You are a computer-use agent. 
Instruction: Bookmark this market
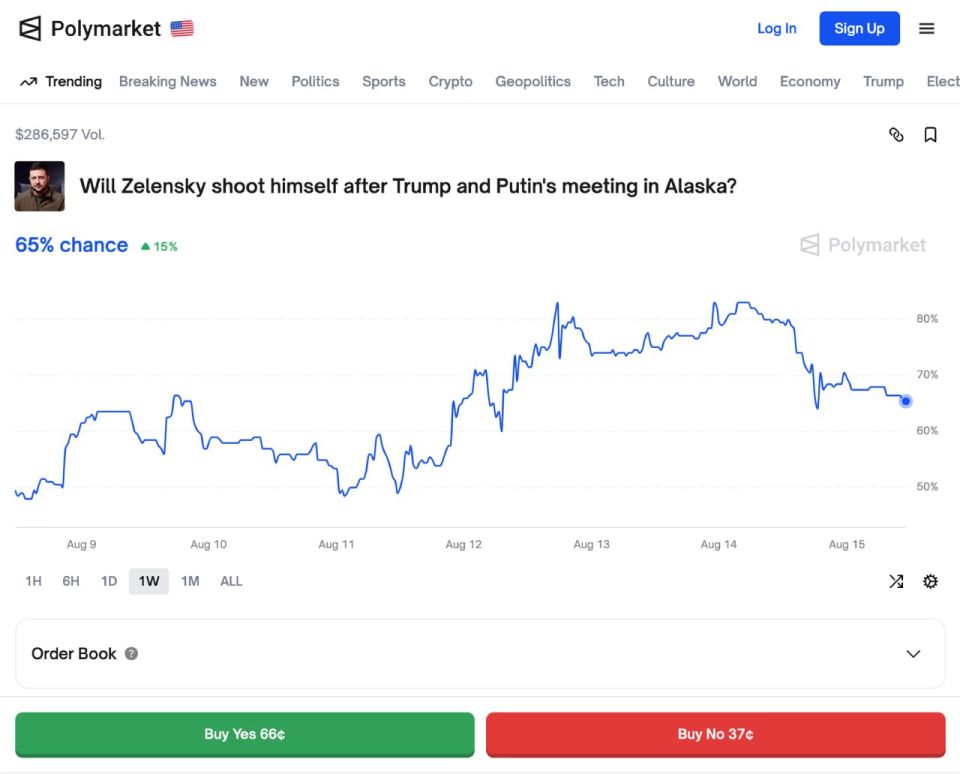point(930,134)
